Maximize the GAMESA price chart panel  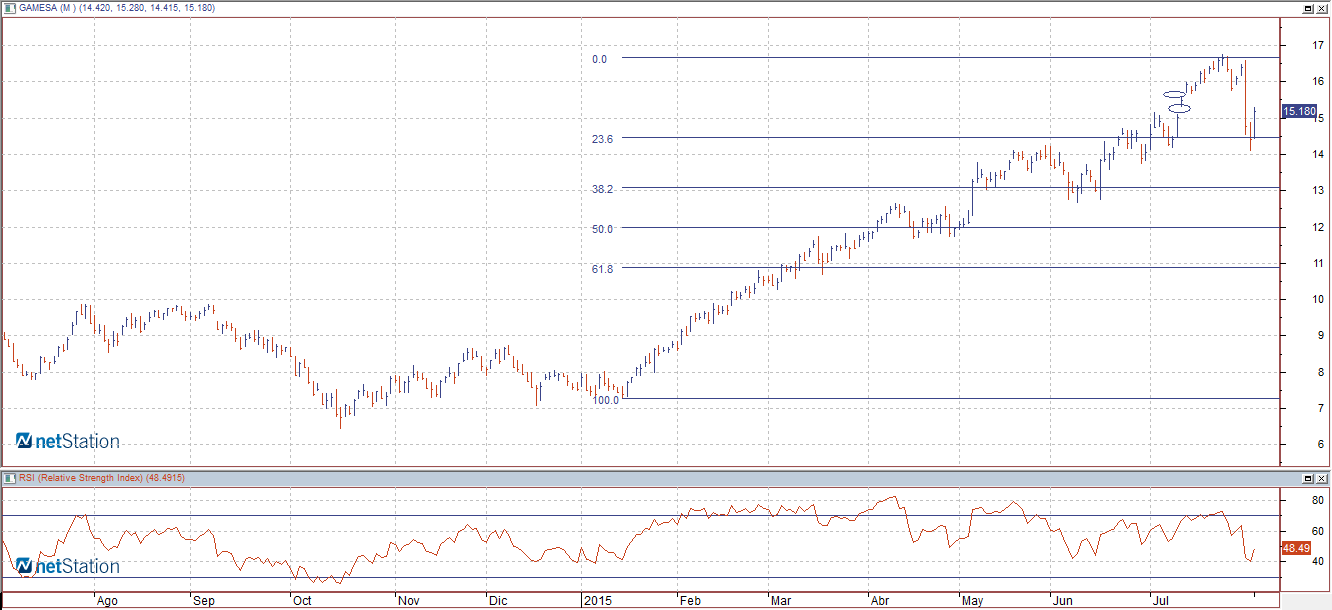(x=1308, y=8)
